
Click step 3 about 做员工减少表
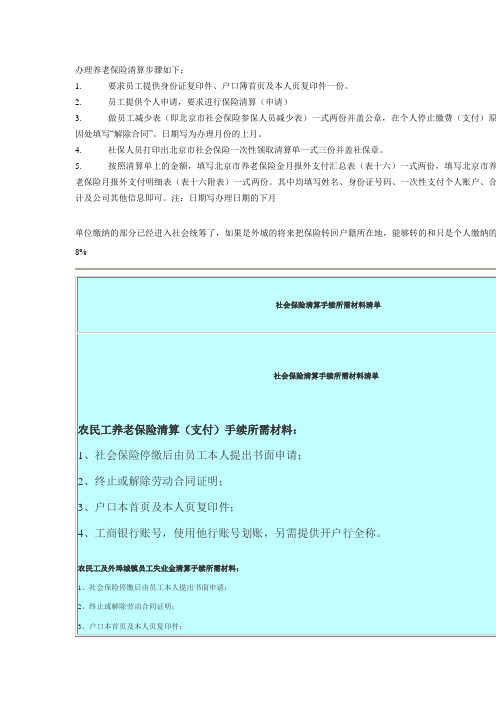(x=286, y=118)
